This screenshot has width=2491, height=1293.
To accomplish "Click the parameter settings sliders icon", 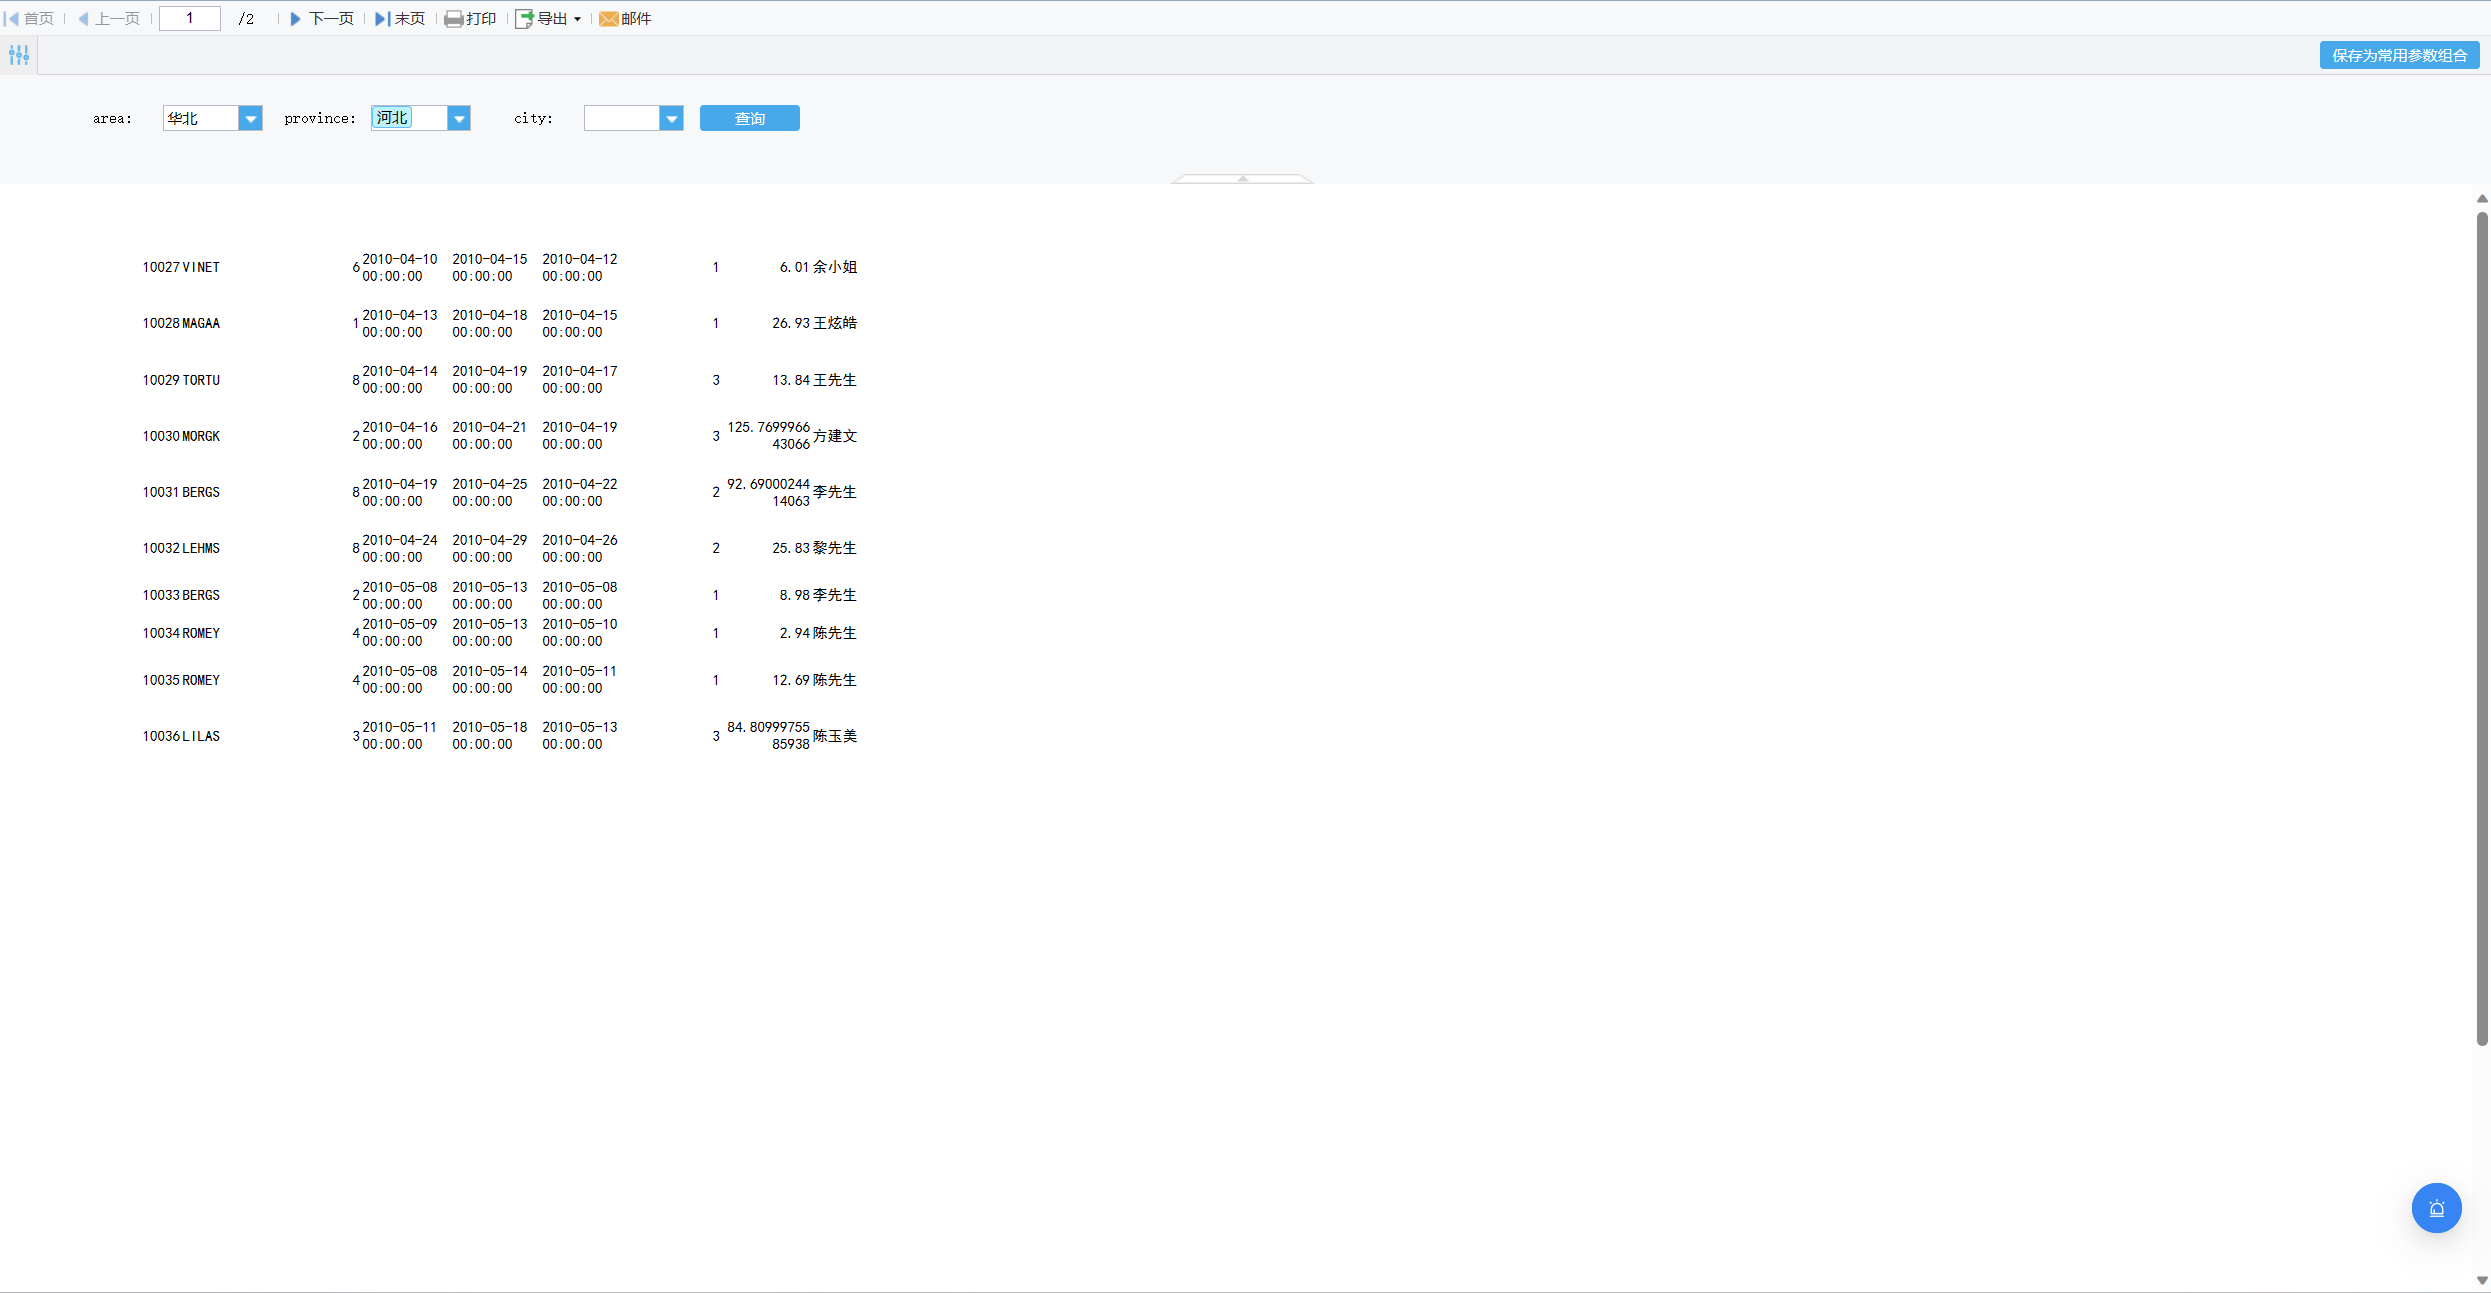I will coord(19,55).
